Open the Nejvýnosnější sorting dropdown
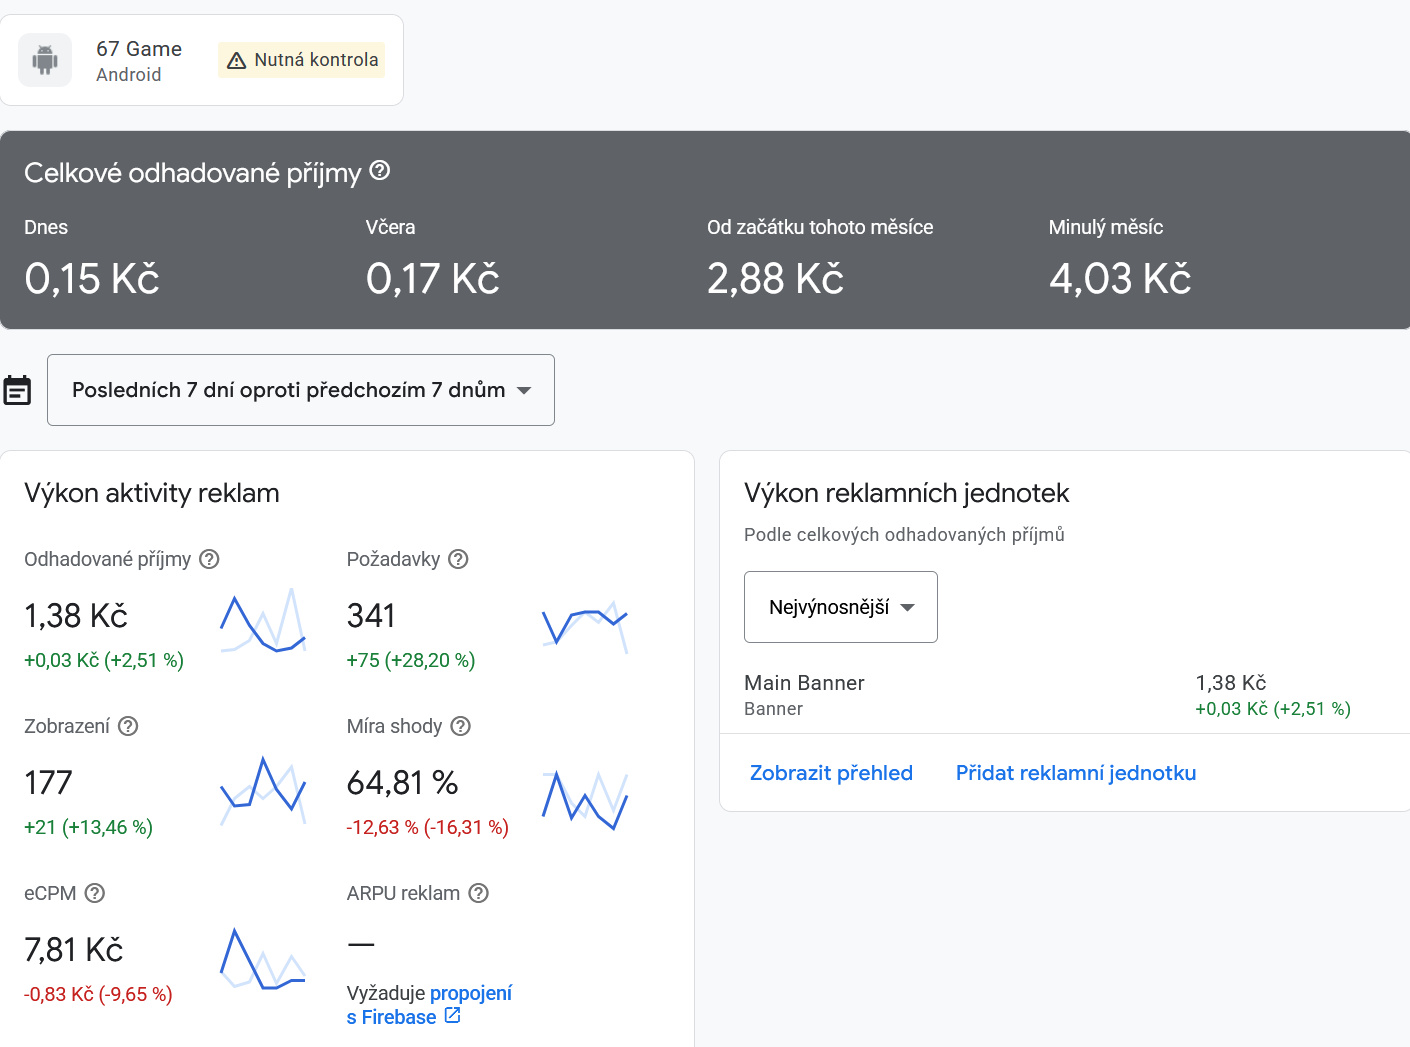 tap(841, 607)
